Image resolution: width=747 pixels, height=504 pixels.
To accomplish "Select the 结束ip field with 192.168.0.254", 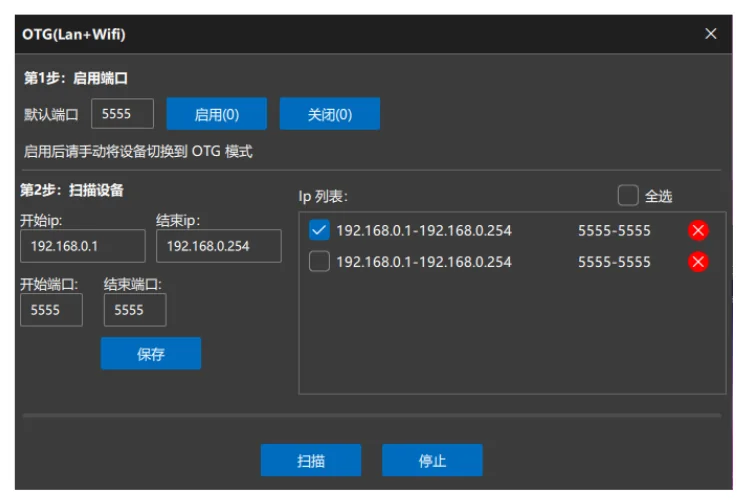I will point(219,246).
